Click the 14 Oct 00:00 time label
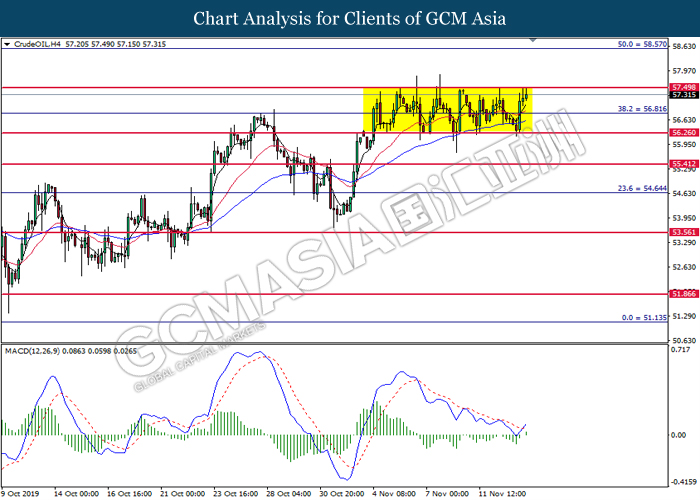Screen dimensions: 700x500 (x=76, y=494)
